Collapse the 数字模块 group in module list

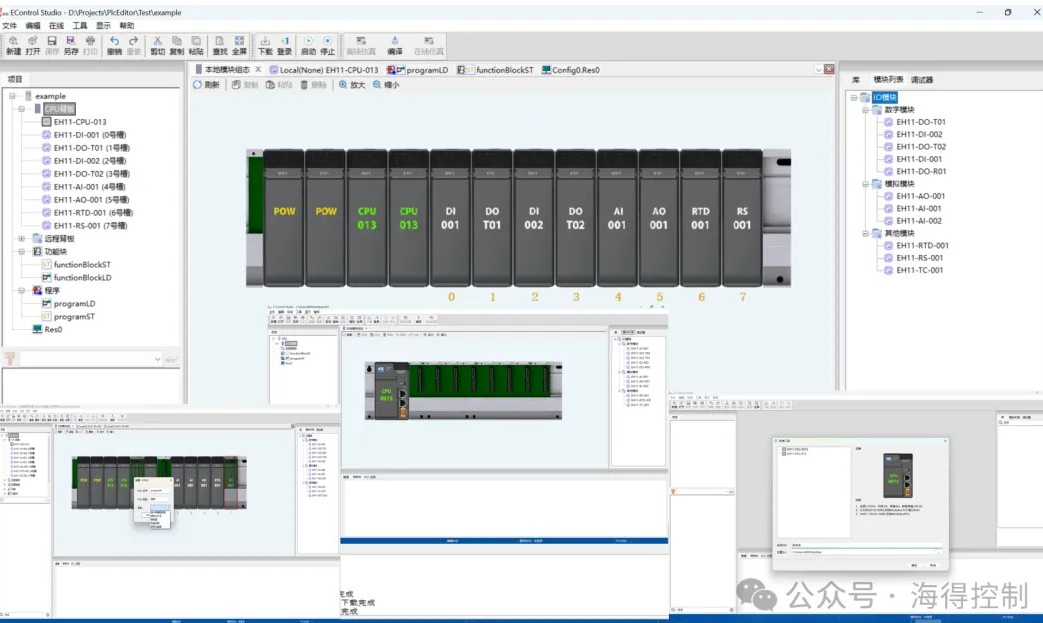point(865,110)
